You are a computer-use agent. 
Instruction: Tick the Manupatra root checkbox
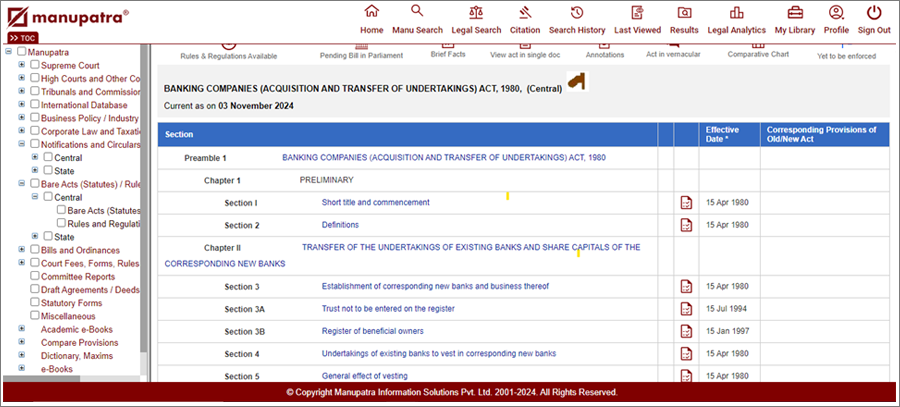point(22,52)
